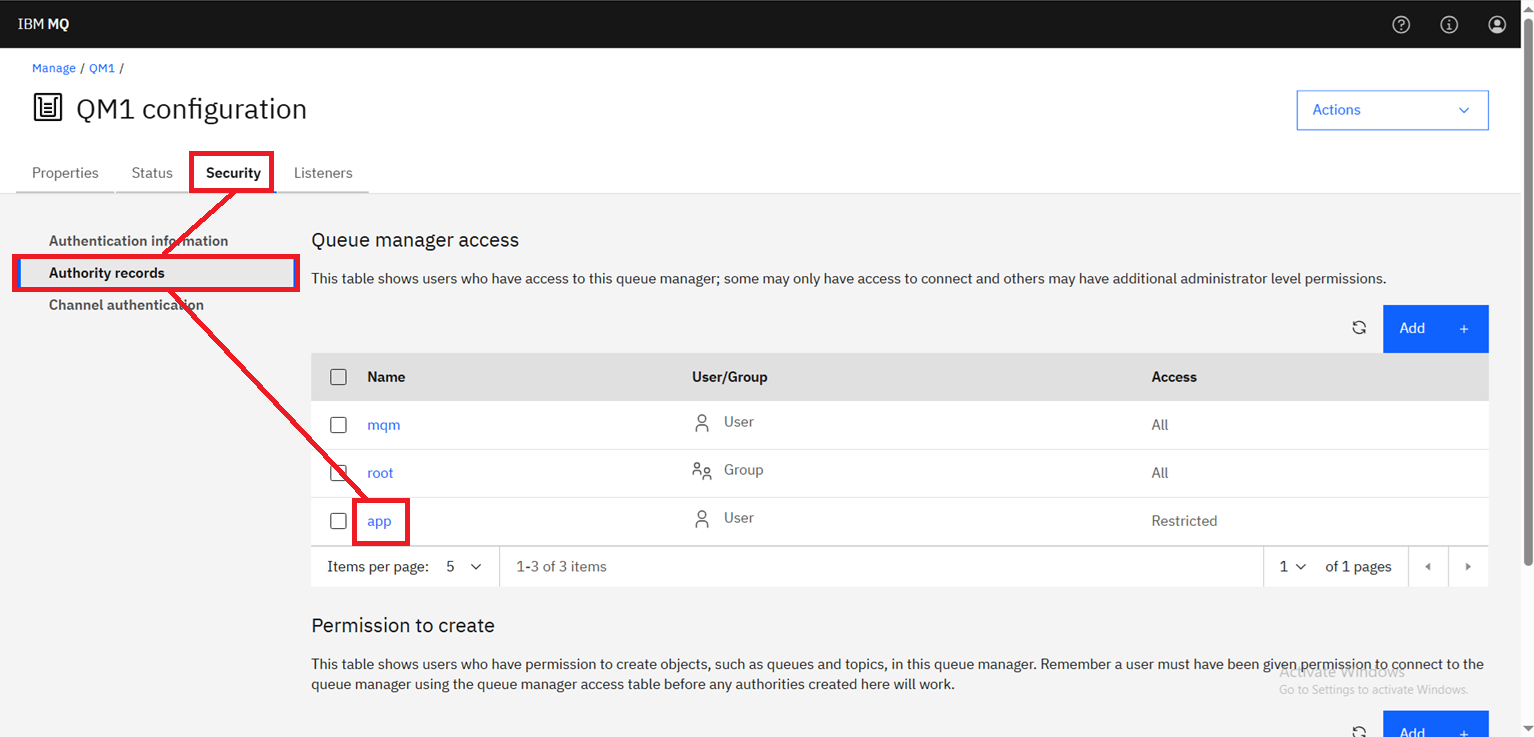The width and height of the screenshot is (1534, 737).
Task: Click the page vertical scrollbar
Action: (1527, 290)
